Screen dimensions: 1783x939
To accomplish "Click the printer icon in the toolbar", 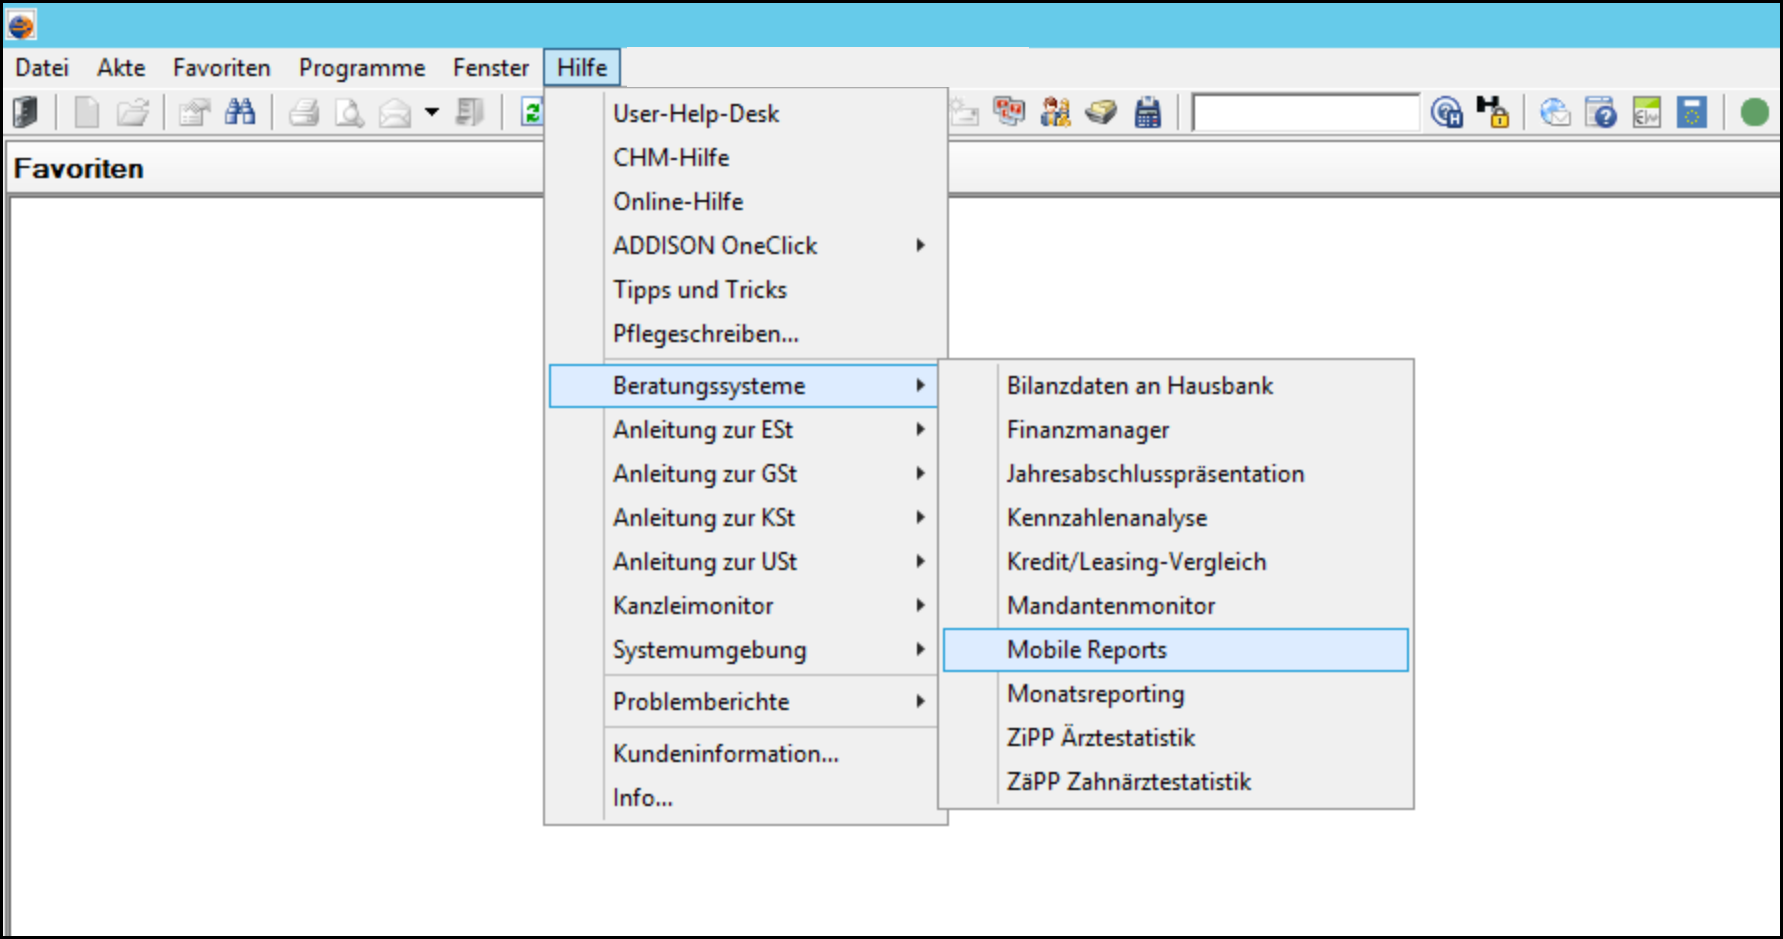I will tap(304, 112).
